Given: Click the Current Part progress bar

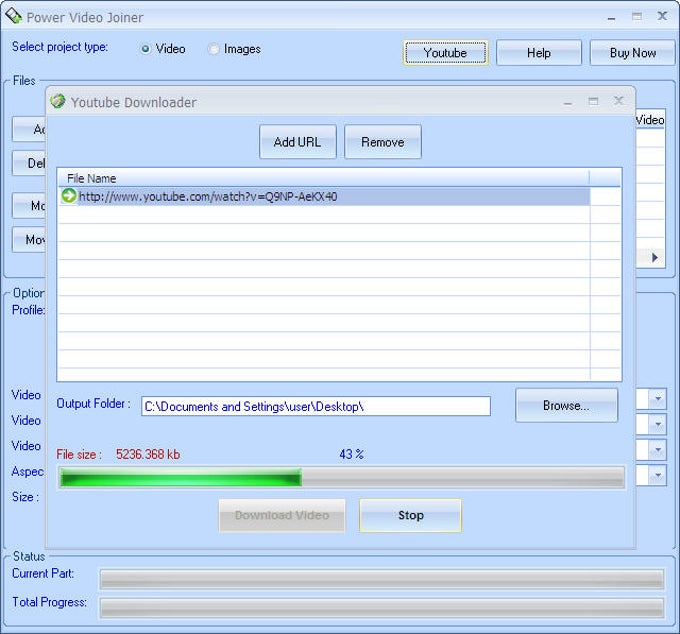Looking at the screenshot, I should click(x=382, y=579).
